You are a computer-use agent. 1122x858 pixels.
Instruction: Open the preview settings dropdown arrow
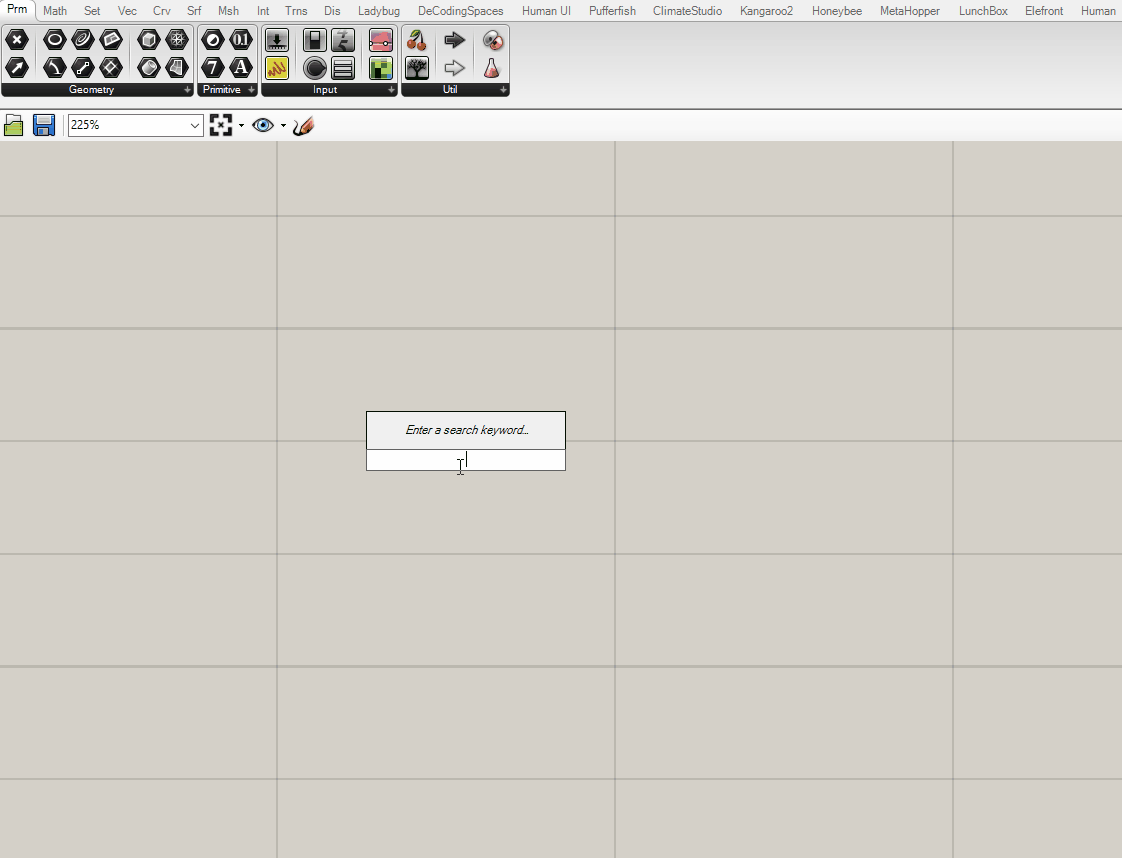click(283, 126)
